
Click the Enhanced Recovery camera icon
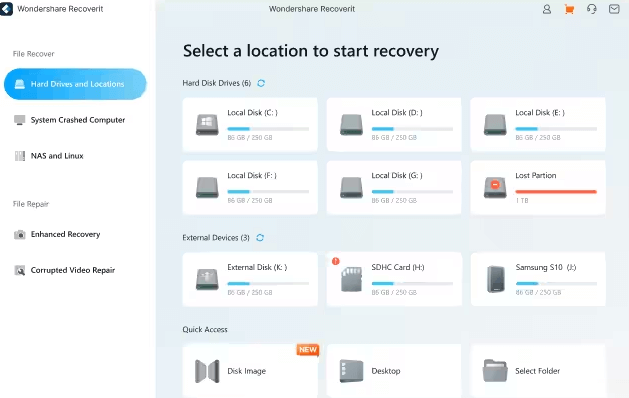pyautogui.click(x=19, y=234)
